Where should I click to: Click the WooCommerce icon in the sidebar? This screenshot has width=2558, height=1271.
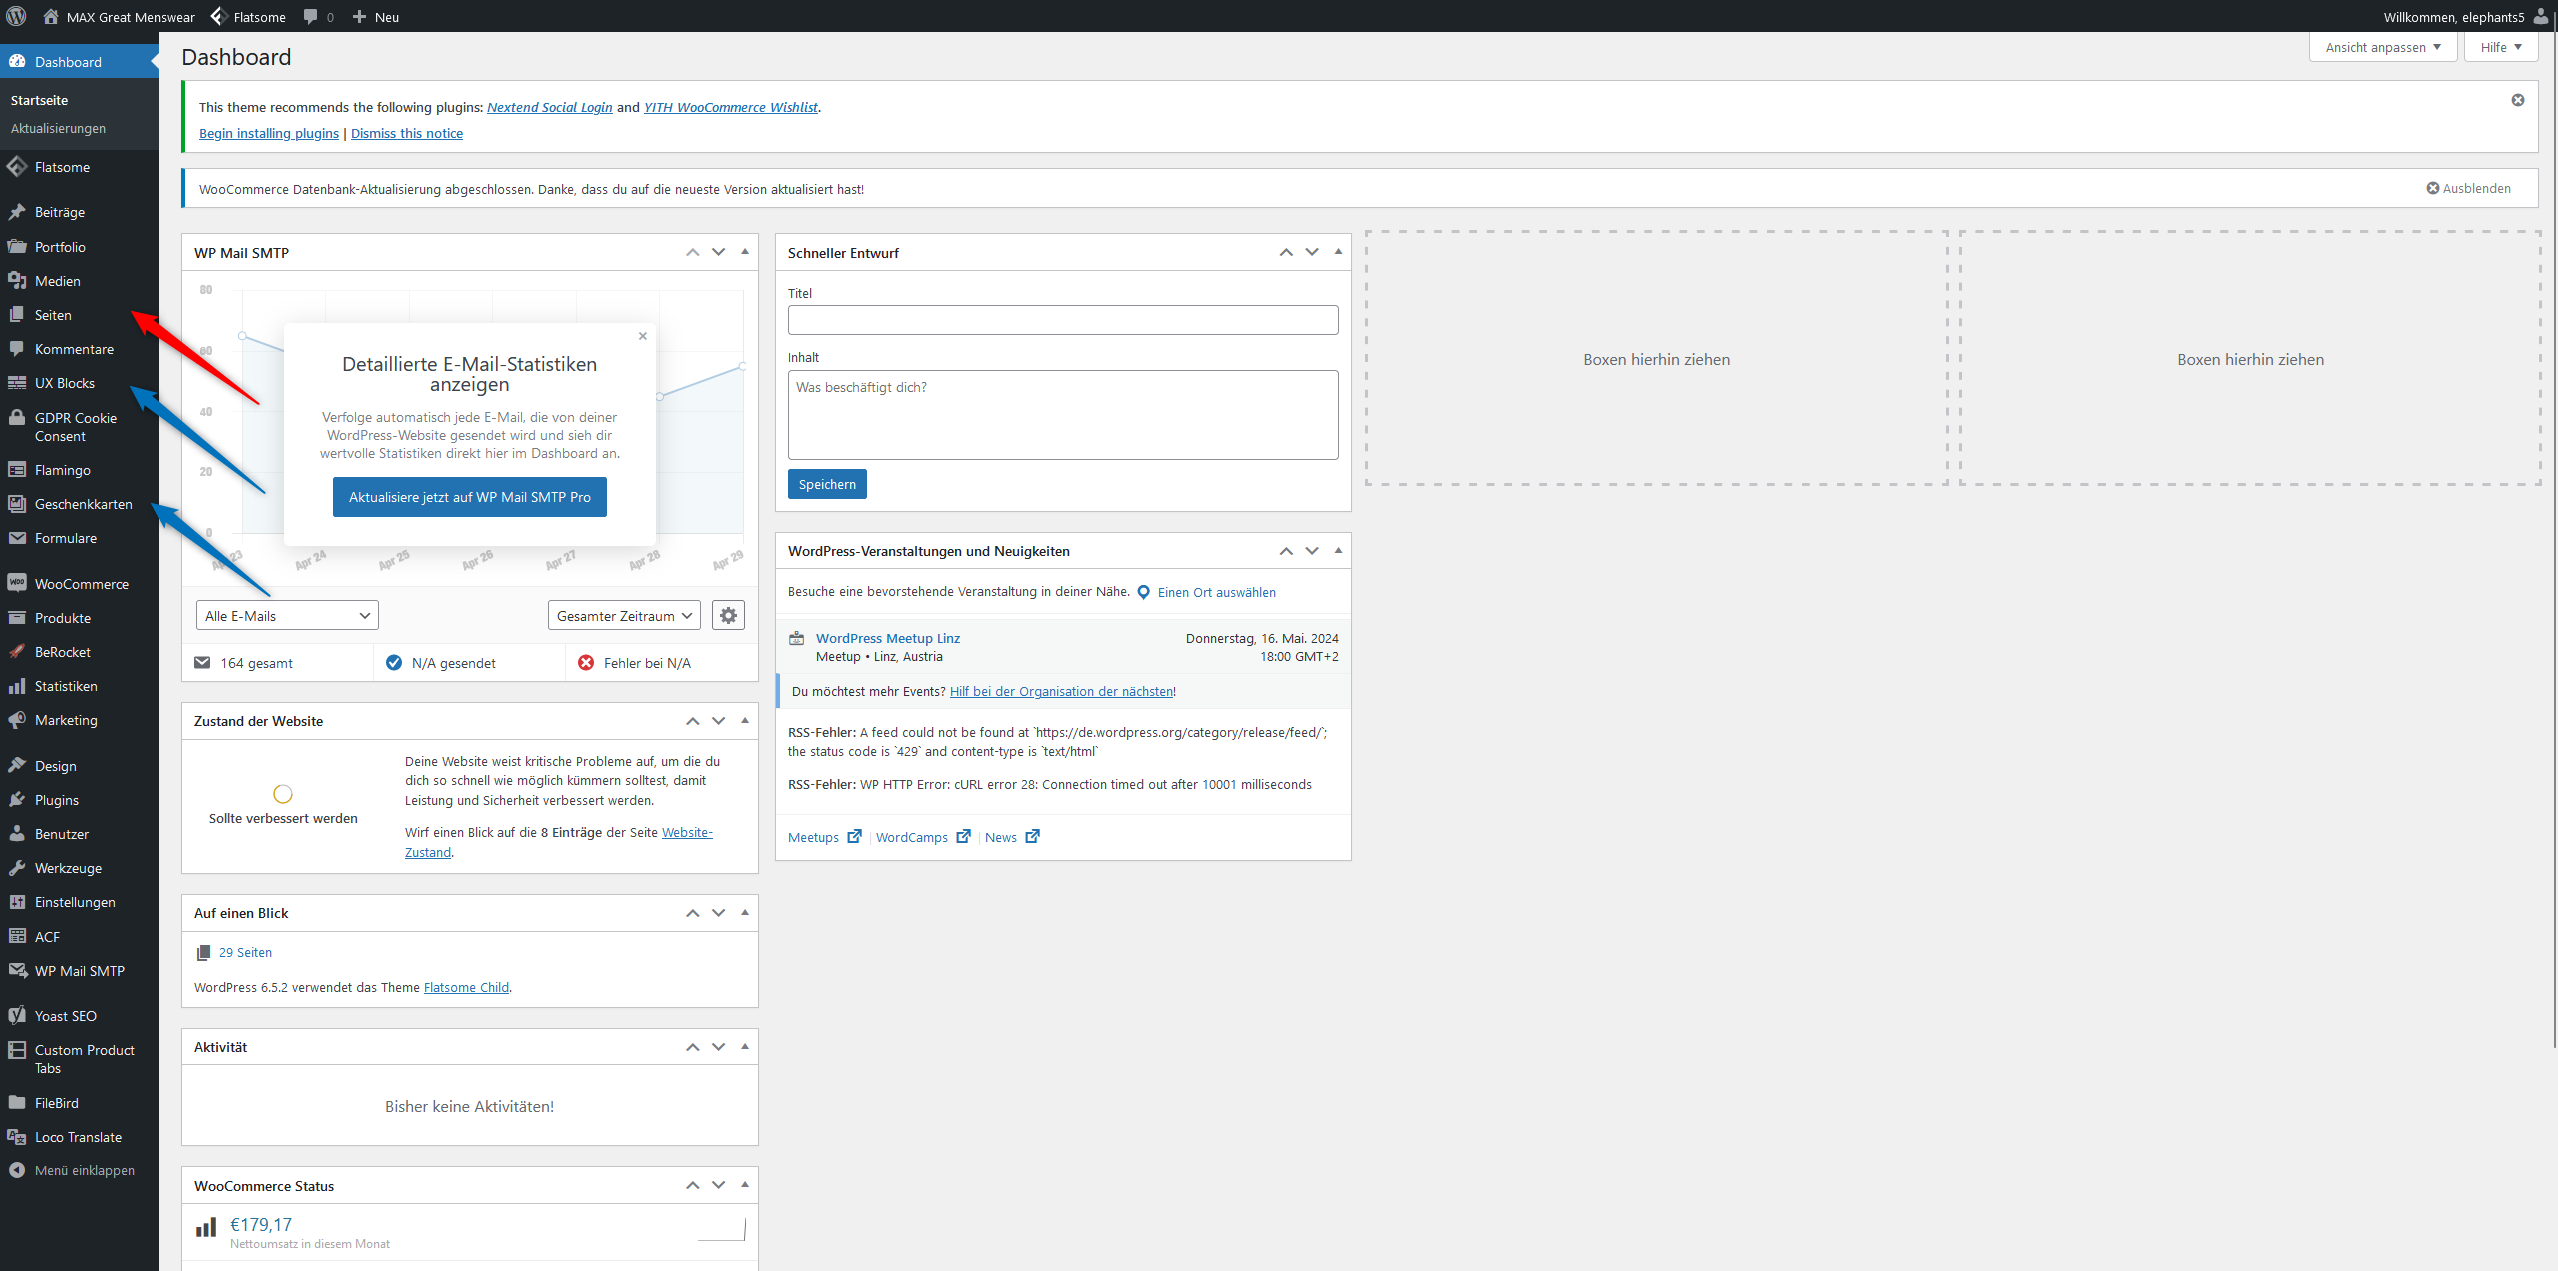click(17, 584)
